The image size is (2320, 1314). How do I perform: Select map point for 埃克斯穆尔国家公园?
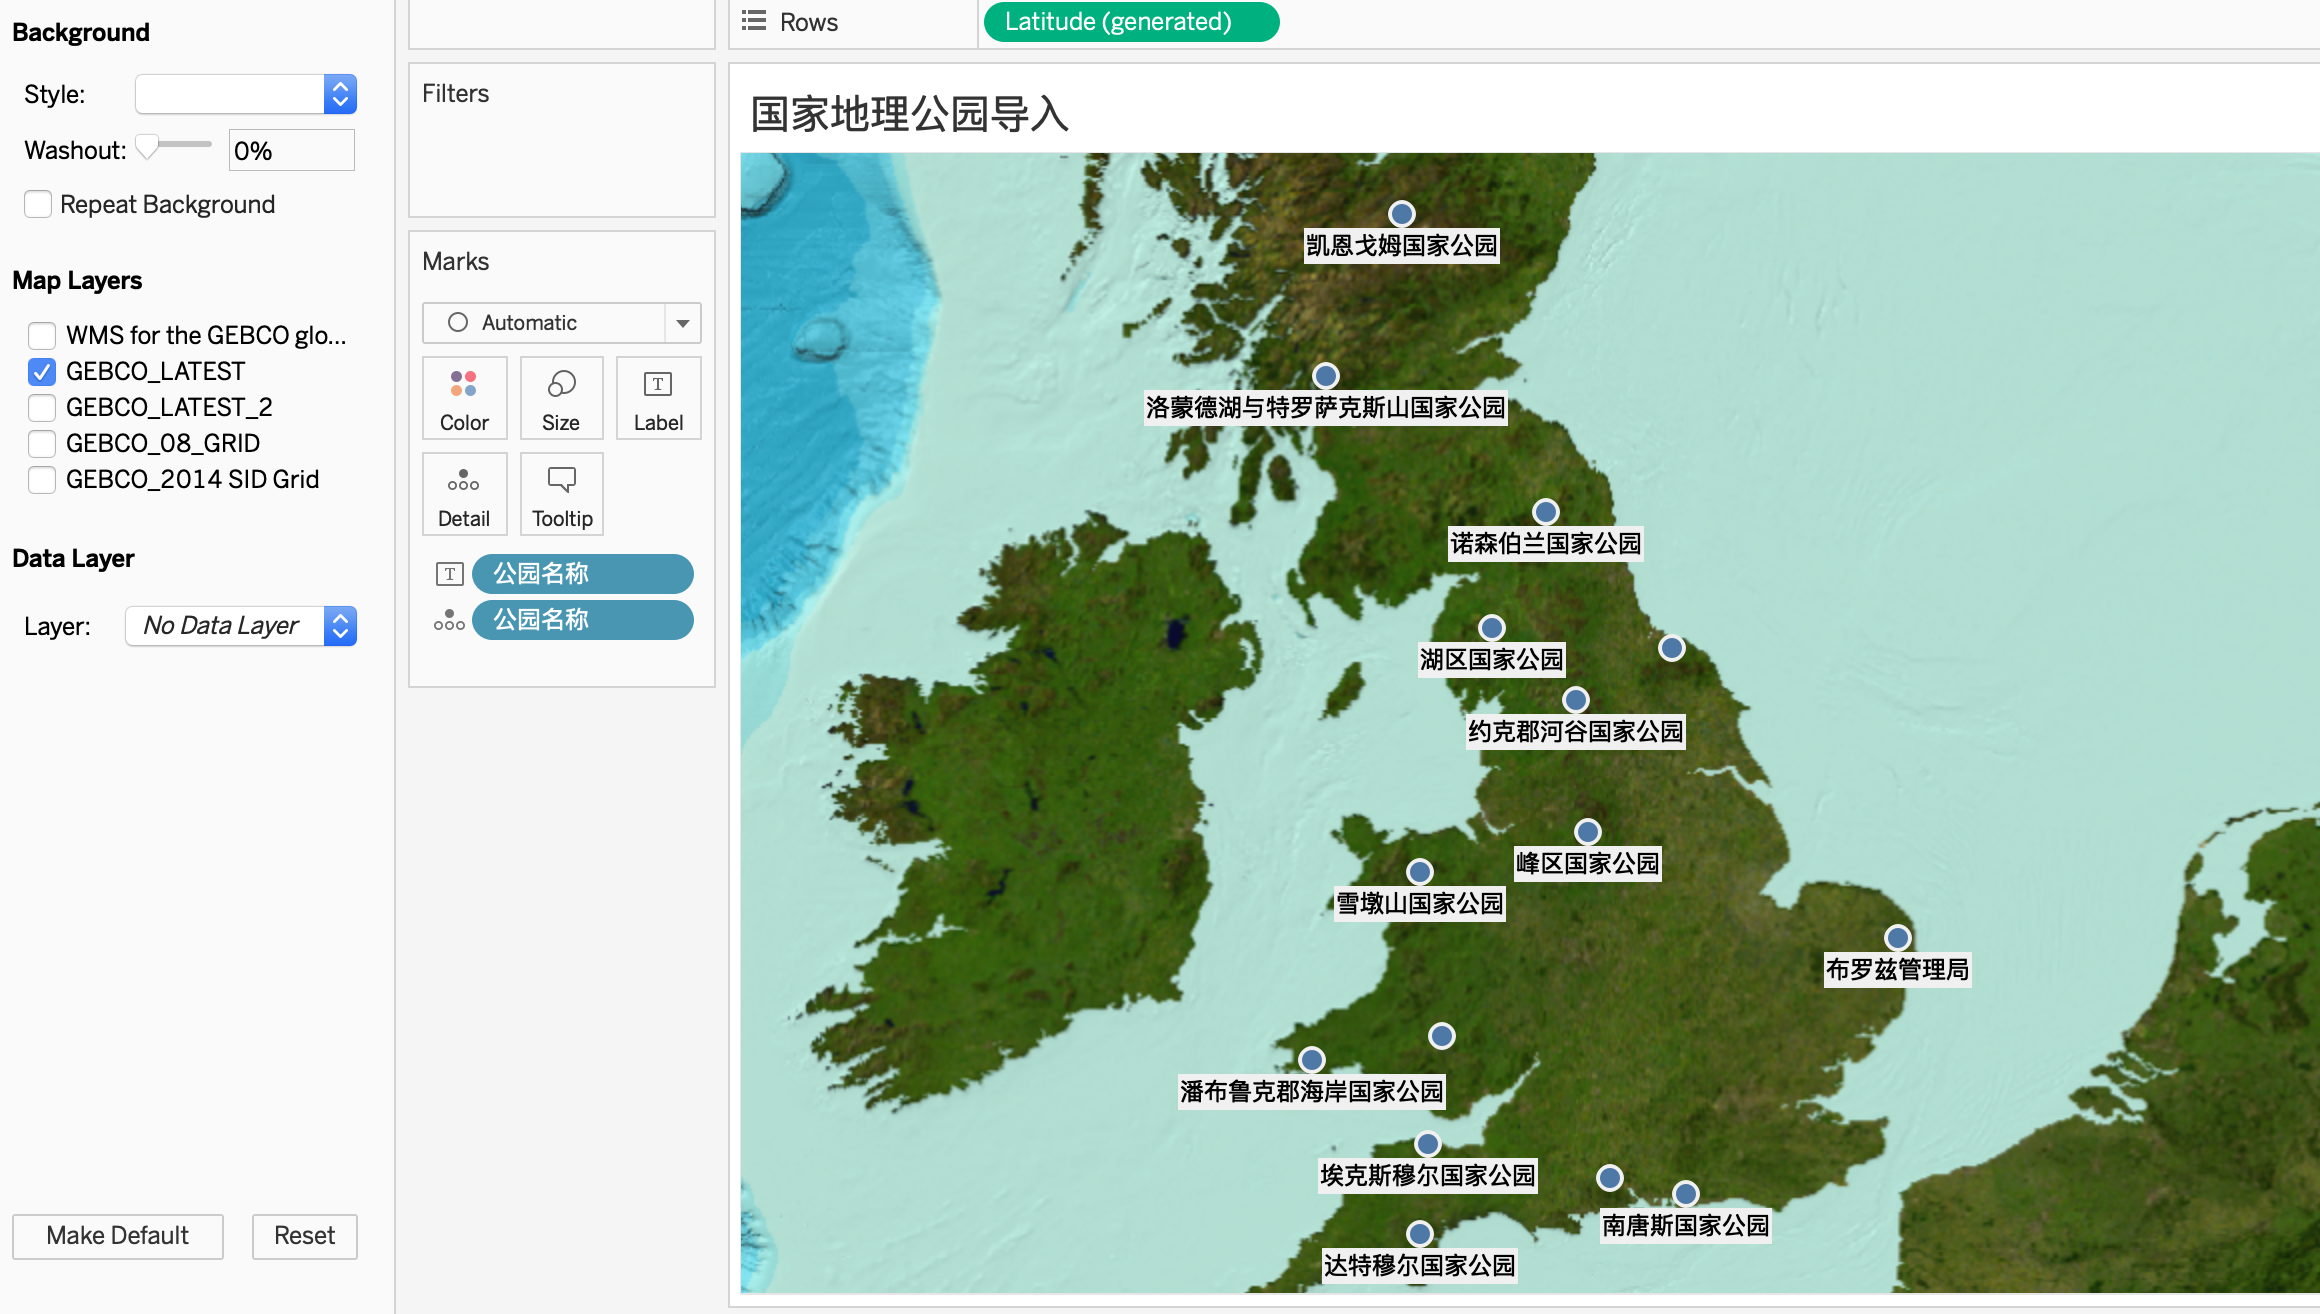(x=1428, y=1144)
